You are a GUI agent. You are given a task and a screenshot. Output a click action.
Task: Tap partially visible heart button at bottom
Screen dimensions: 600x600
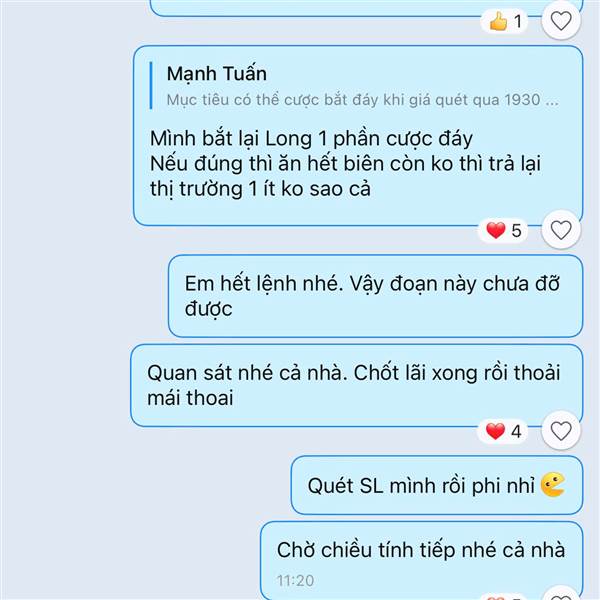(x=561, y=594)
